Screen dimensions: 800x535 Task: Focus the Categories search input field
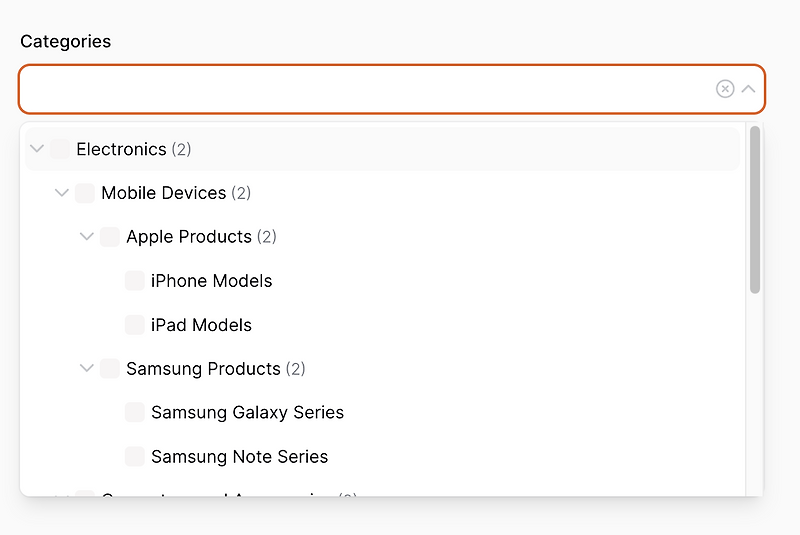point(367,89)
